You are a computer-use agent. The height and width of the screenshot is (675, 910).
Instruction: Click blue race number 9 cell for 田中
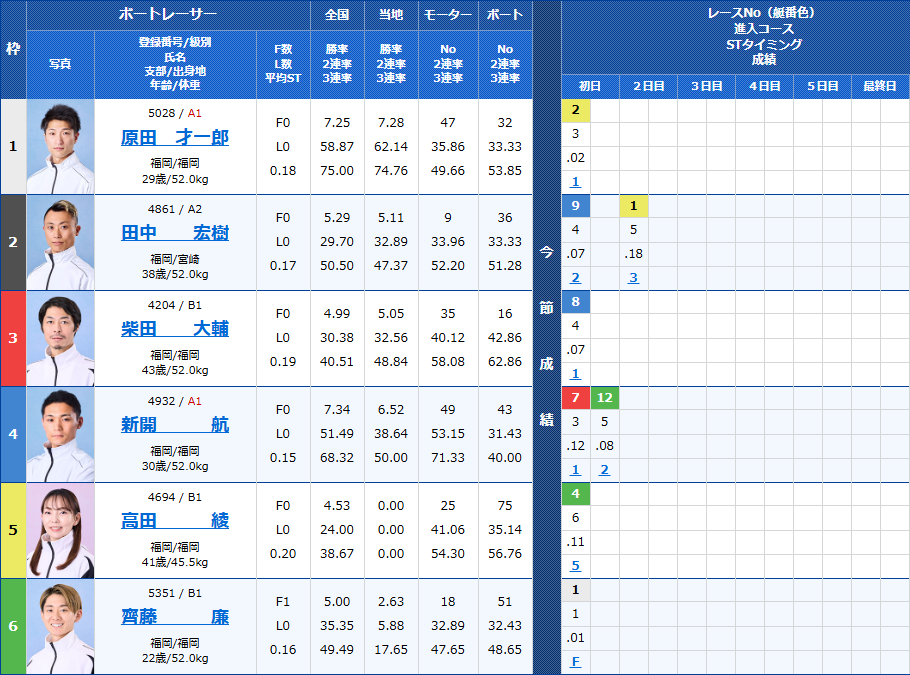[x=576, y=206]
